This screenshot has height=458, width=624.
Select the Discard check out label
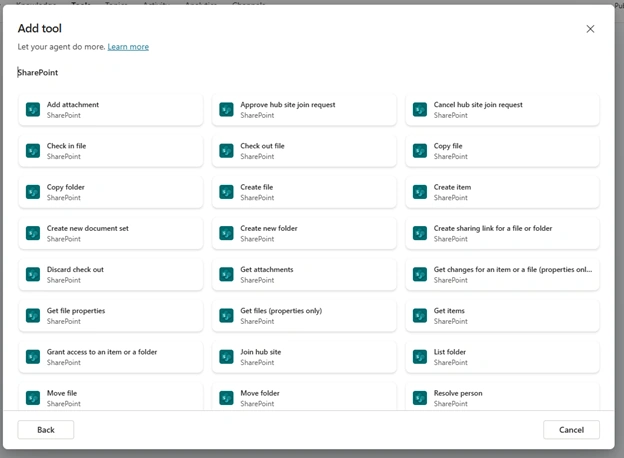tap(75, 269)
